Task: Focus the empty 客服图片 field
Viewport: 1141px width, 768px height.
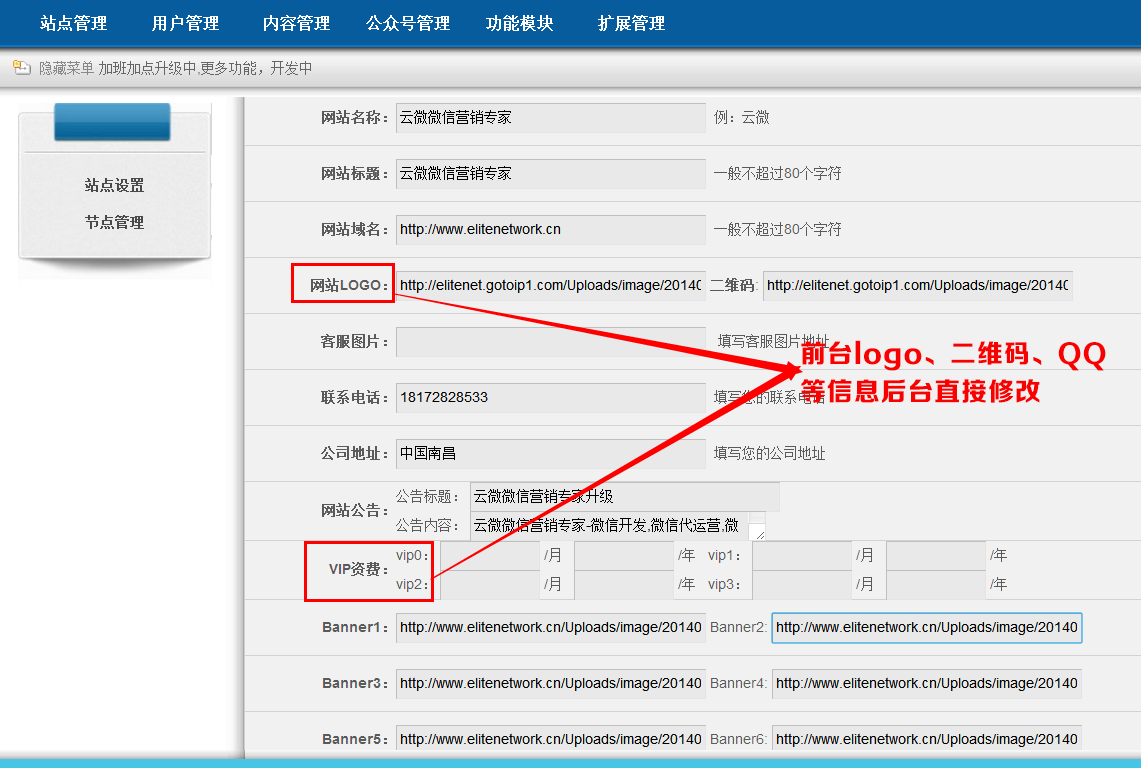Action: pyautogui.click(x=551, y=341)
